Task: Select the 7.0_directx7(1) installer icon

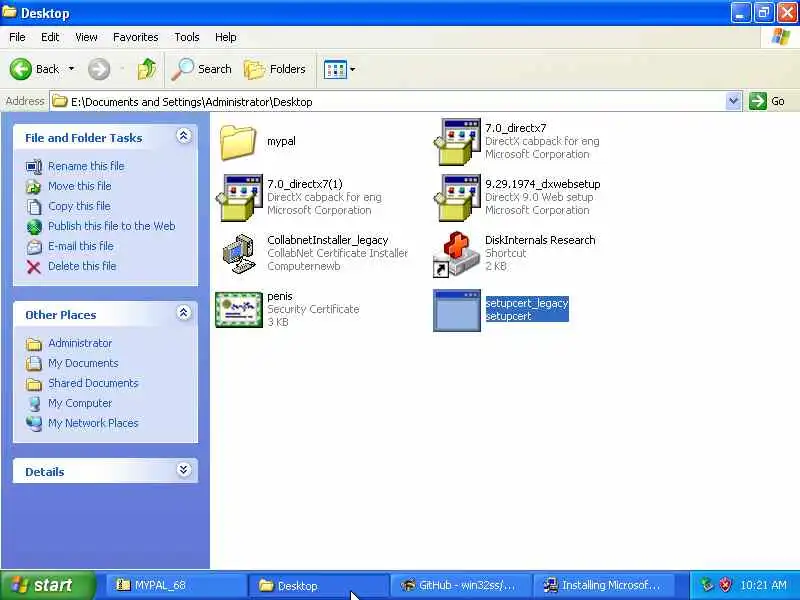Action: 239,197
